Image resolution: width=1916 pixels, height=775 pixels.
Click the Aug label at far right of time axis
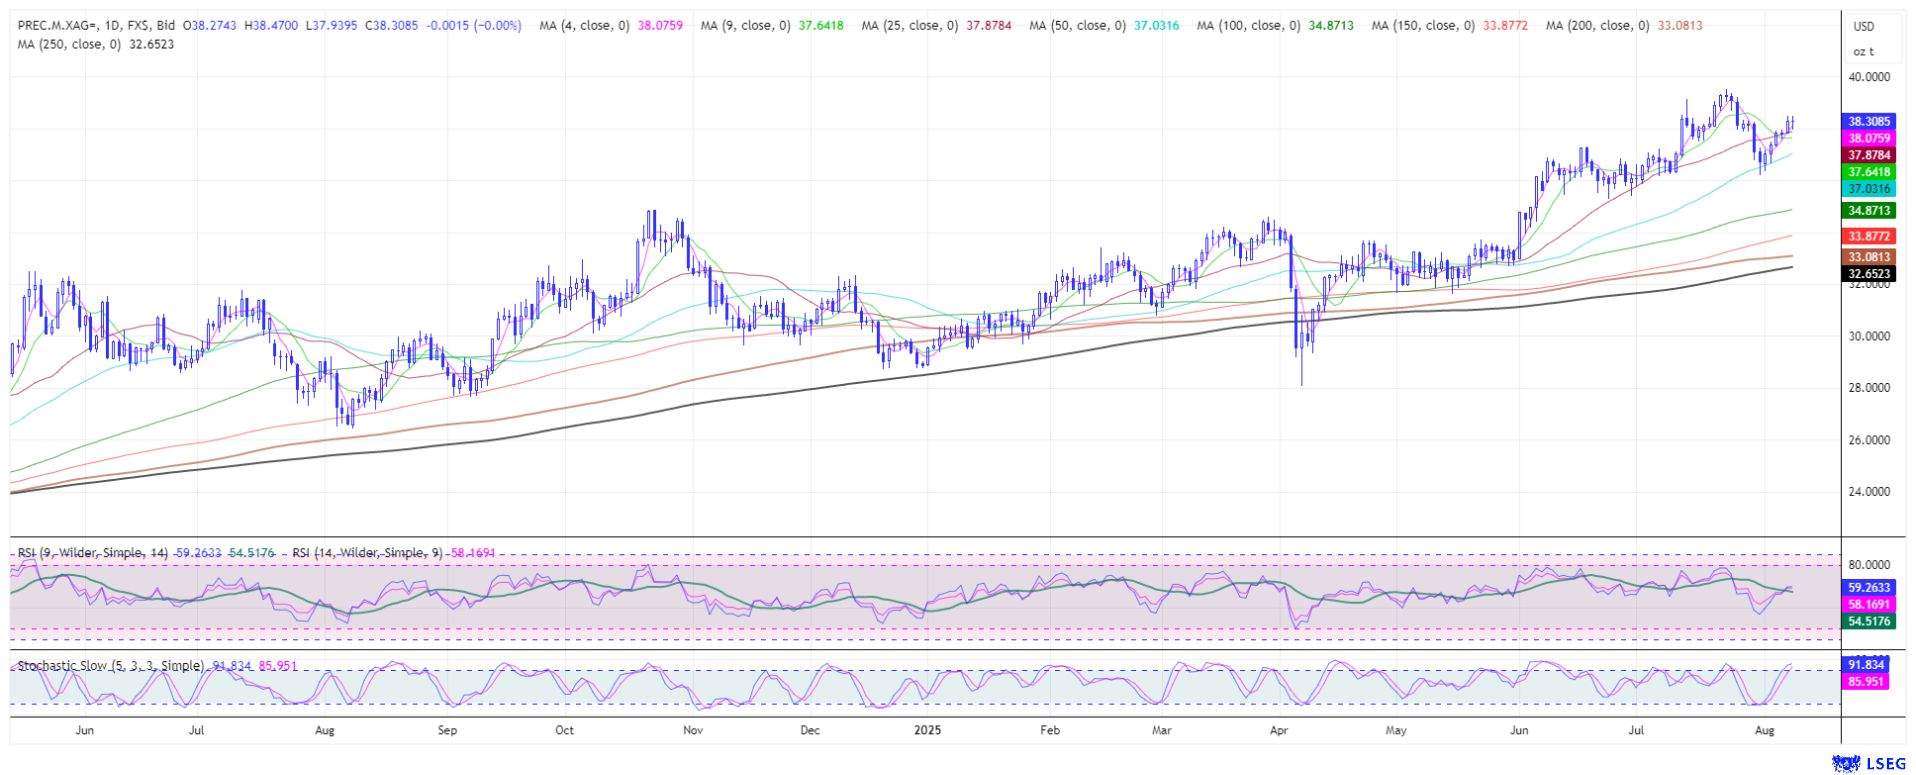[x=1764, y=730]
